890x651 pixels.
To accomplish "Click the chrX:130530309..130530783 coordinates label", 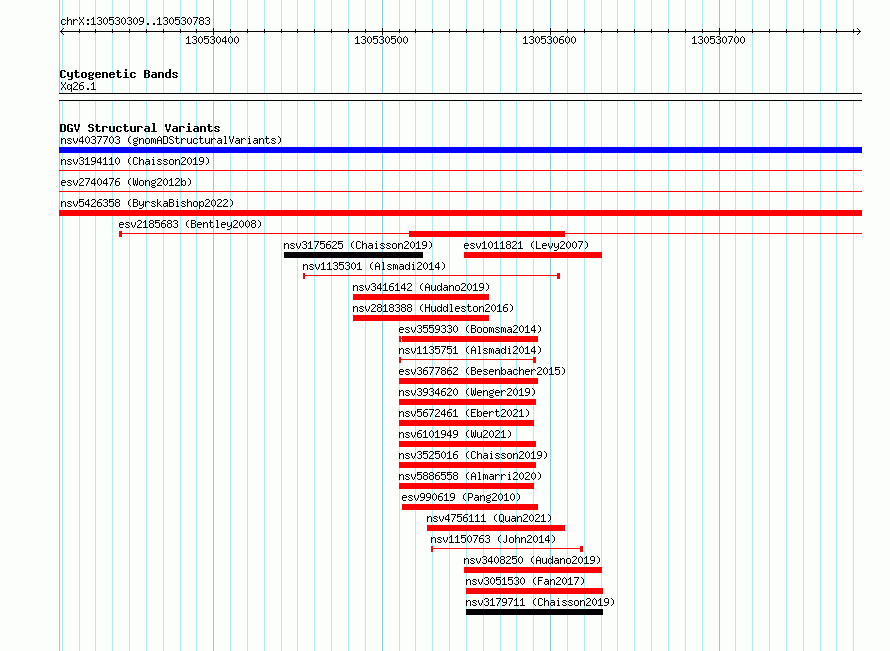I will [x=135, y=21].
